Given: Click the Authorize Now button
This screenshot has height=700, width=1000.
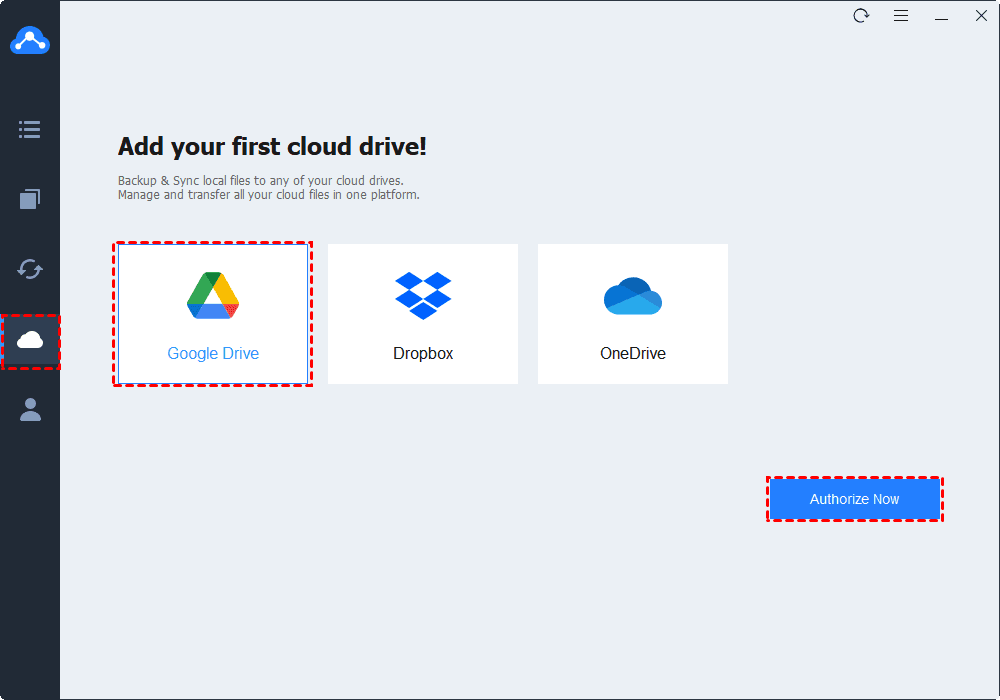Looking at the screenshot, I should coord(855,499).
